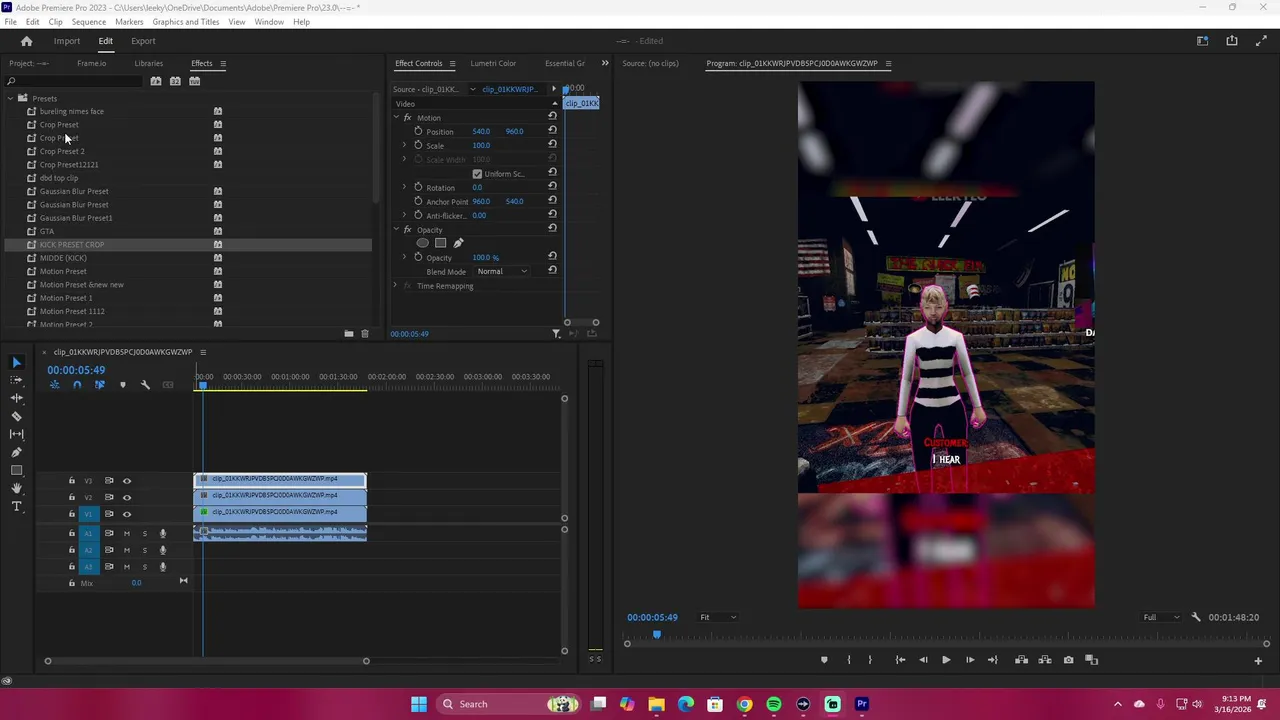Click Mark Out button in Program monitor

pos(870,660)
